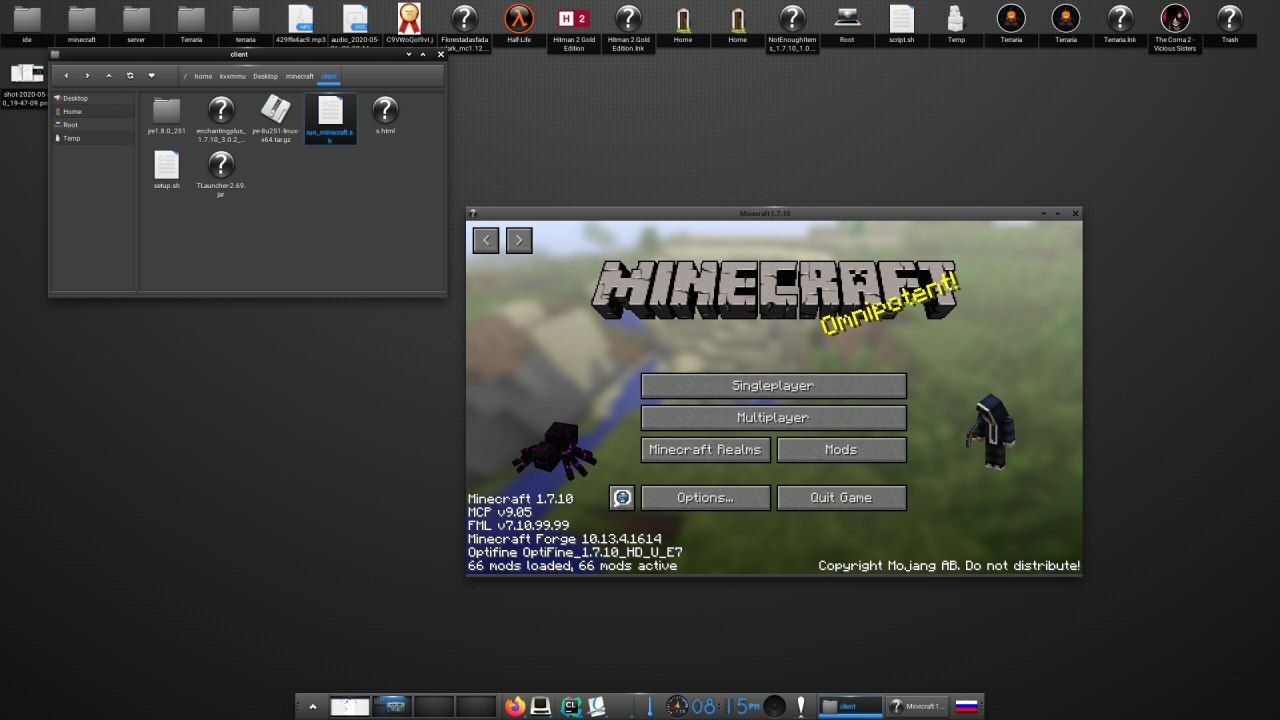This screenshot has height=720, width=1280.
Task: Launch Firefox from the taskbar
Action: [515, 707]
